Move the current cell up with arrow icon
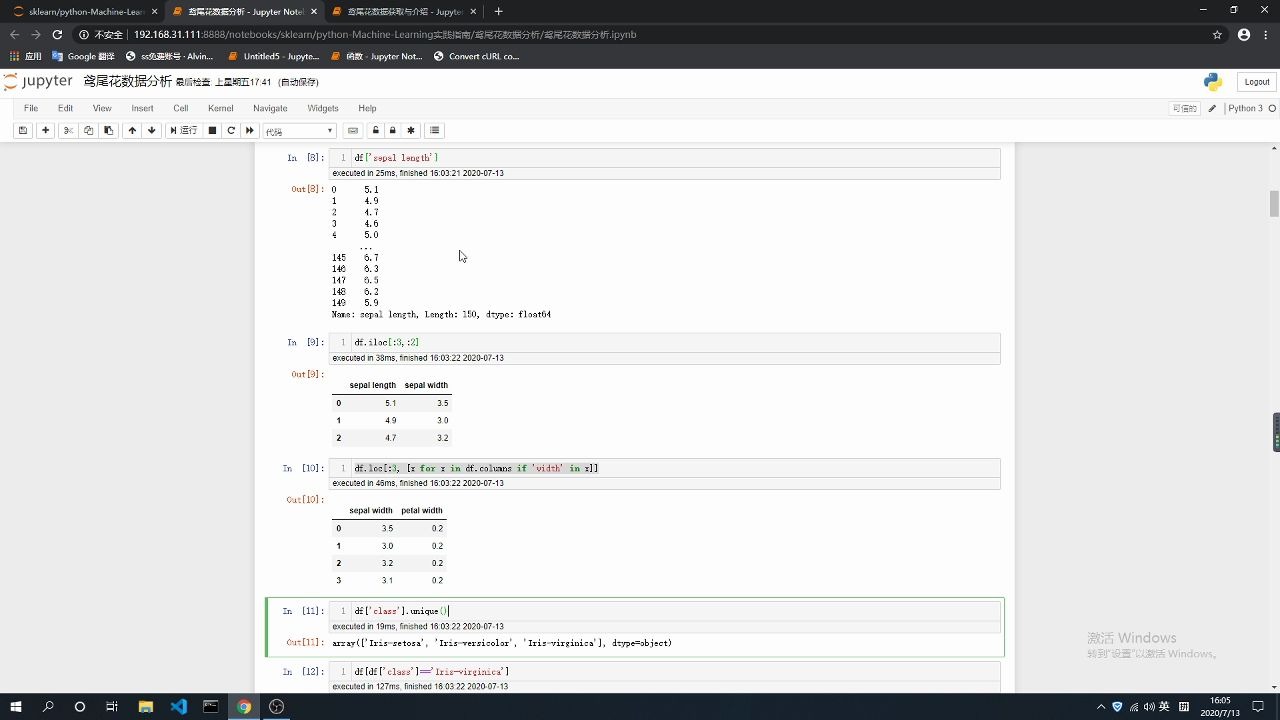Image resolution: width=1280 pixels, height=720 pixels. 132,130
